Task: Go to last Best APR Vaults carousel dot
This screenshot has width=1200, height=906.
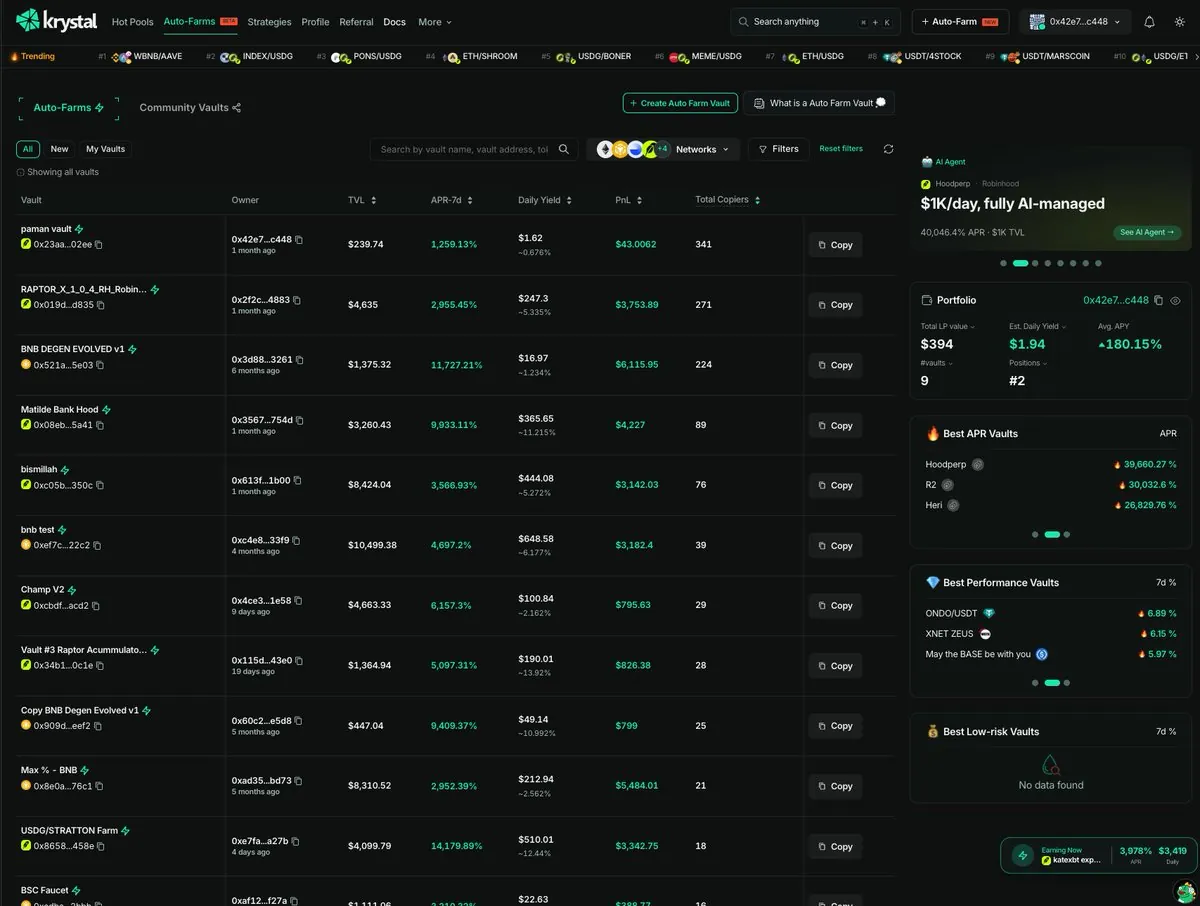Action: pos(1067,535)
